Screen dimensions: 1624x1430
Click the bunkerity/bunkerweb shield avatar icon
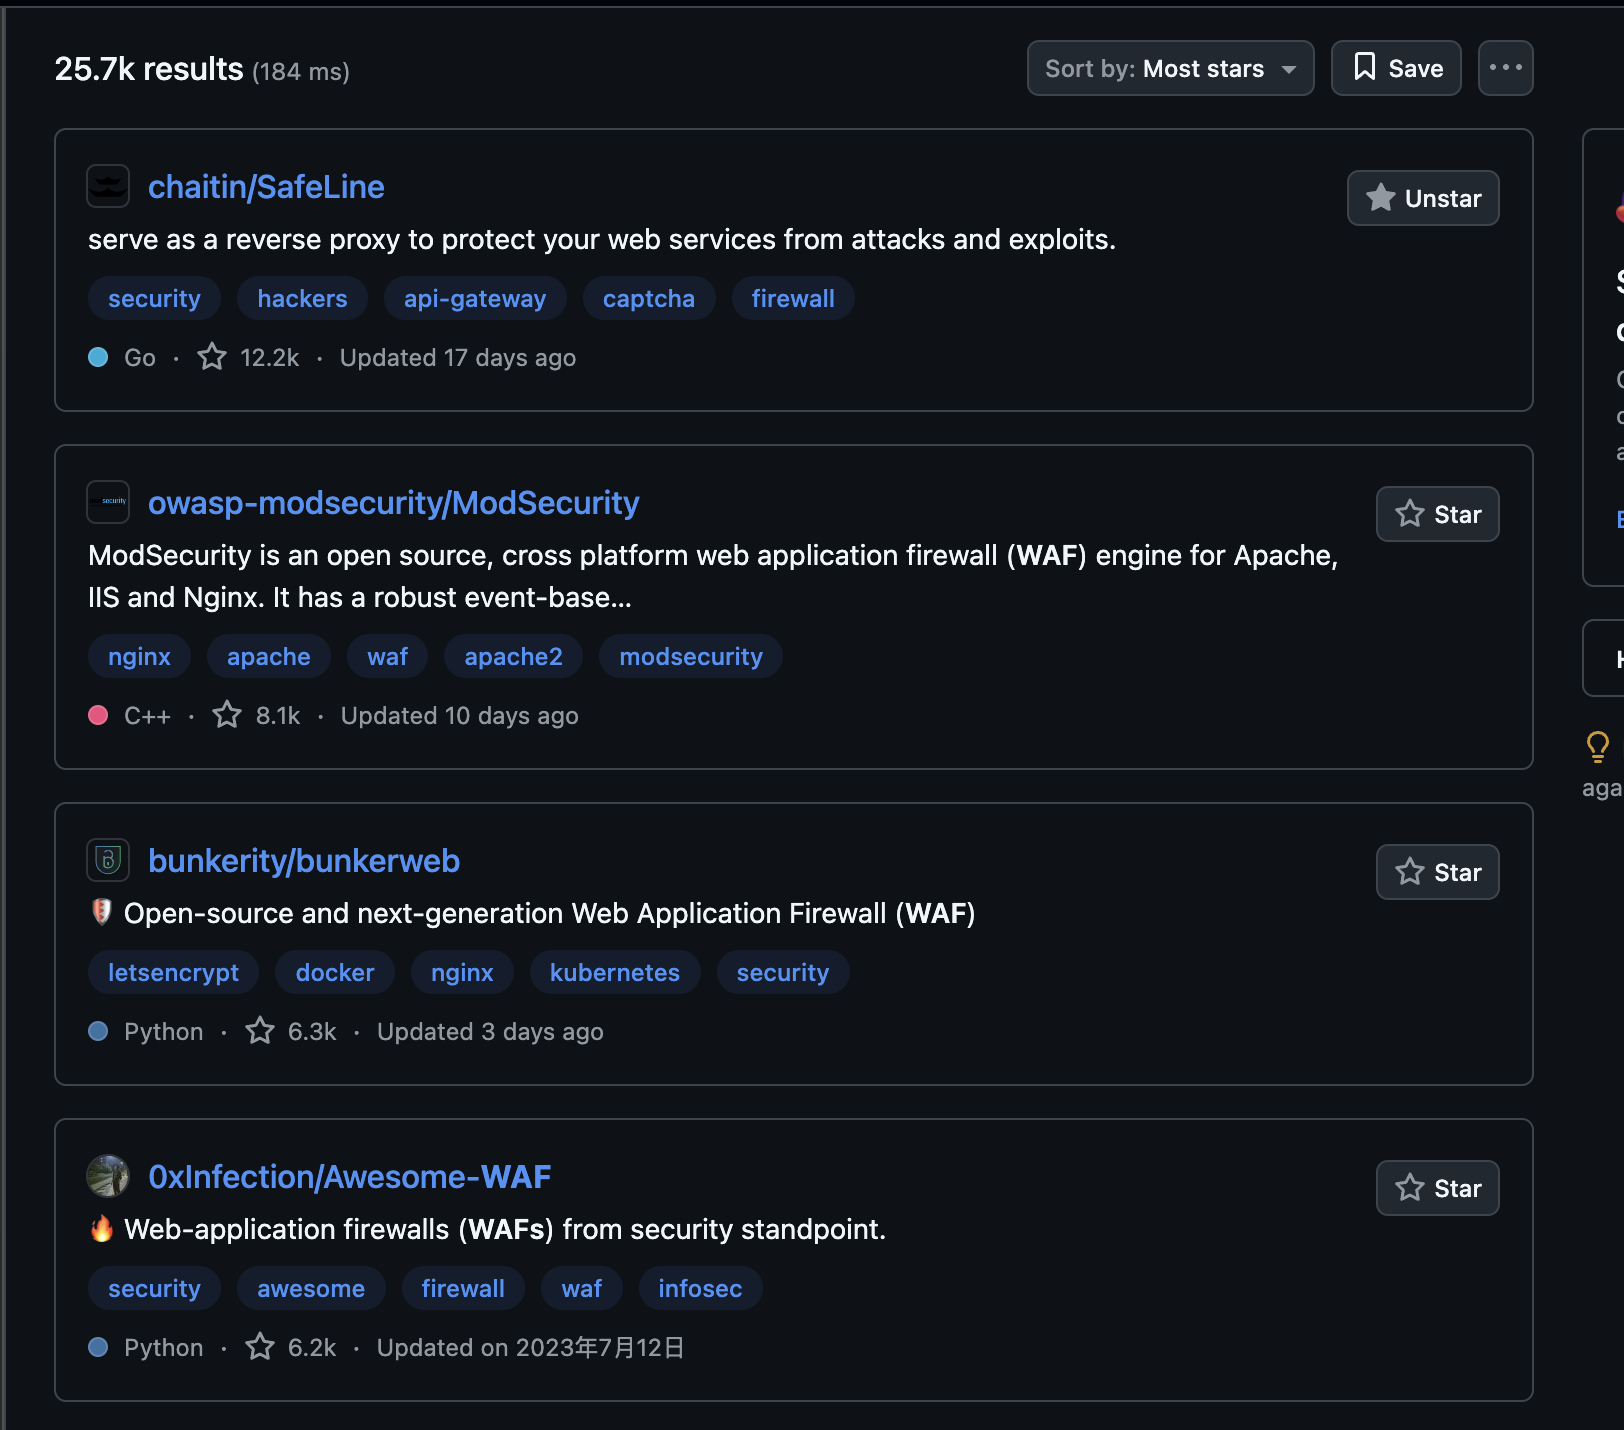(x=108, y=860)
